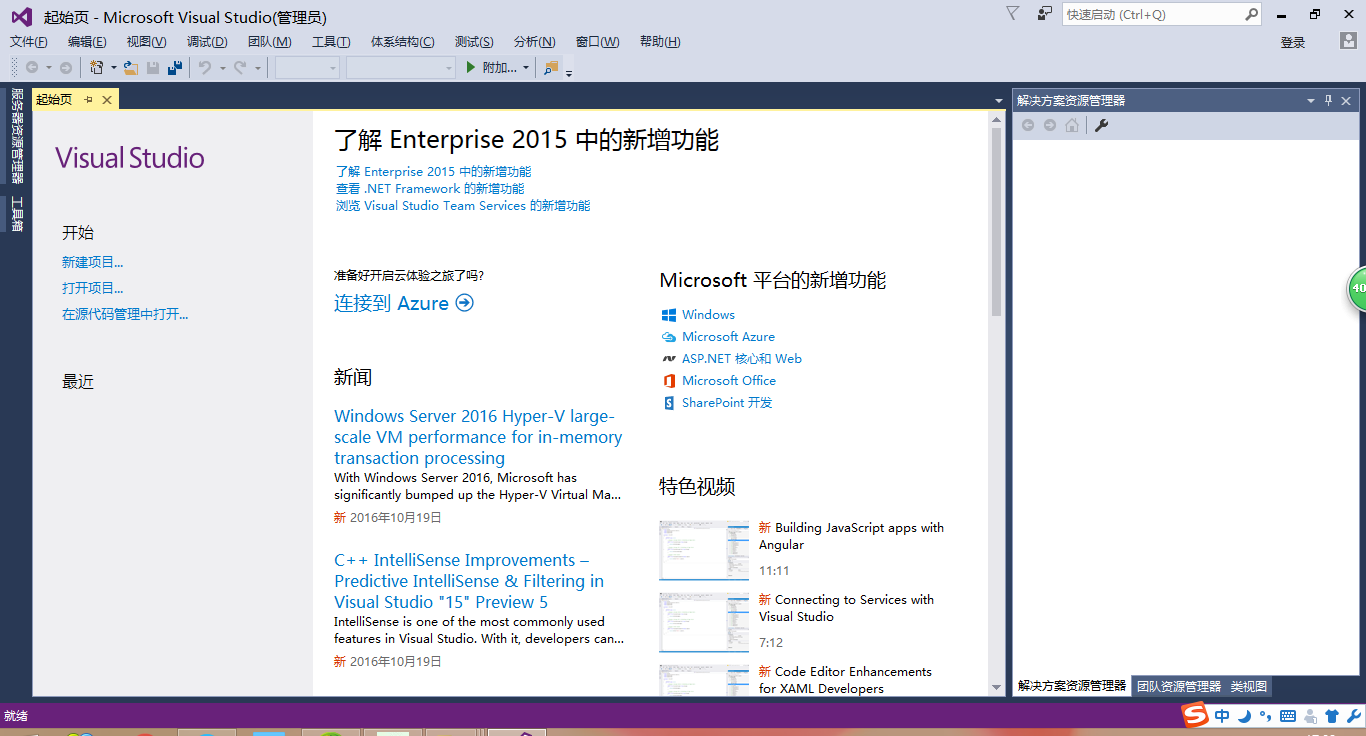Open the 服务器资源管理器 side tab
The image size is (1366, 736).
coord(17,136)
